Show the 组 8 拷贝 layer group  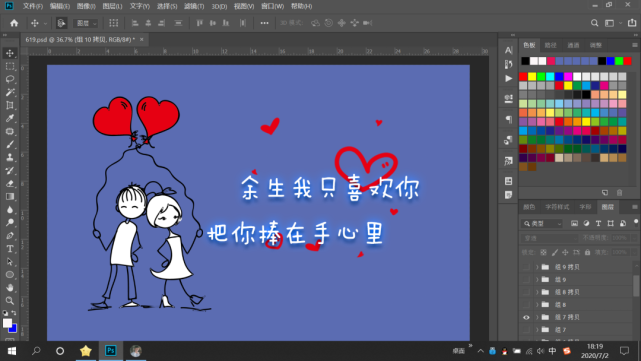(526, 292)
